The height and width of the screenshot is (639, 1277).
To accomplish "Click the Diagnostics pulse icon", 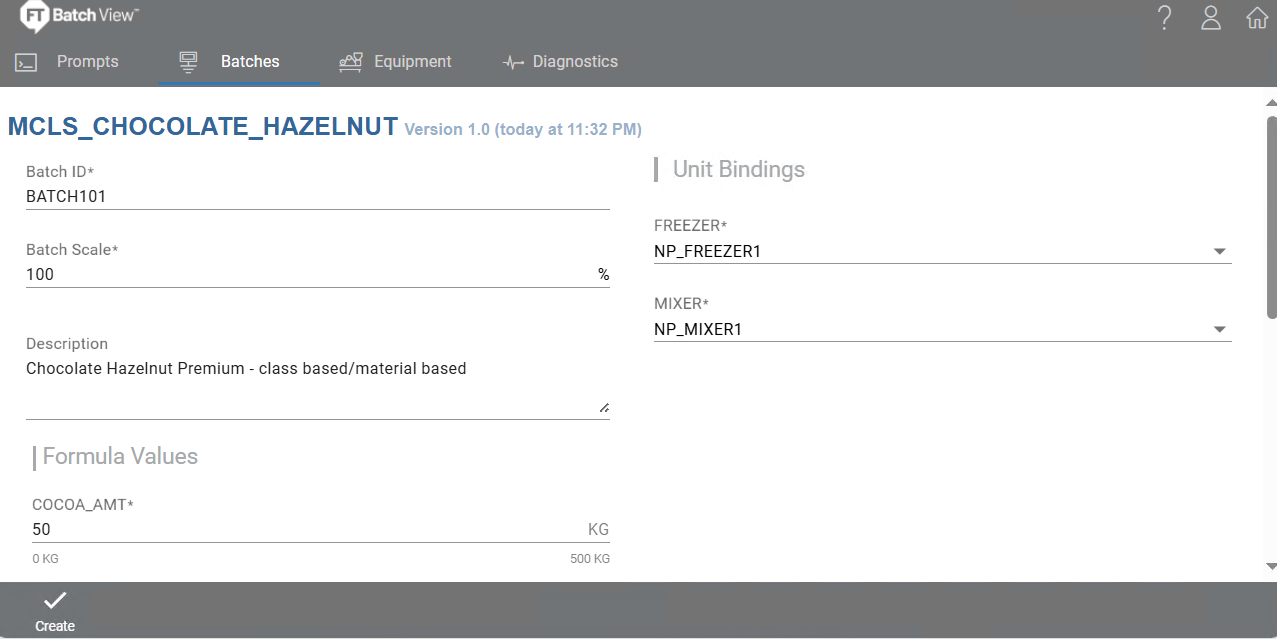I will click(513, 62).
